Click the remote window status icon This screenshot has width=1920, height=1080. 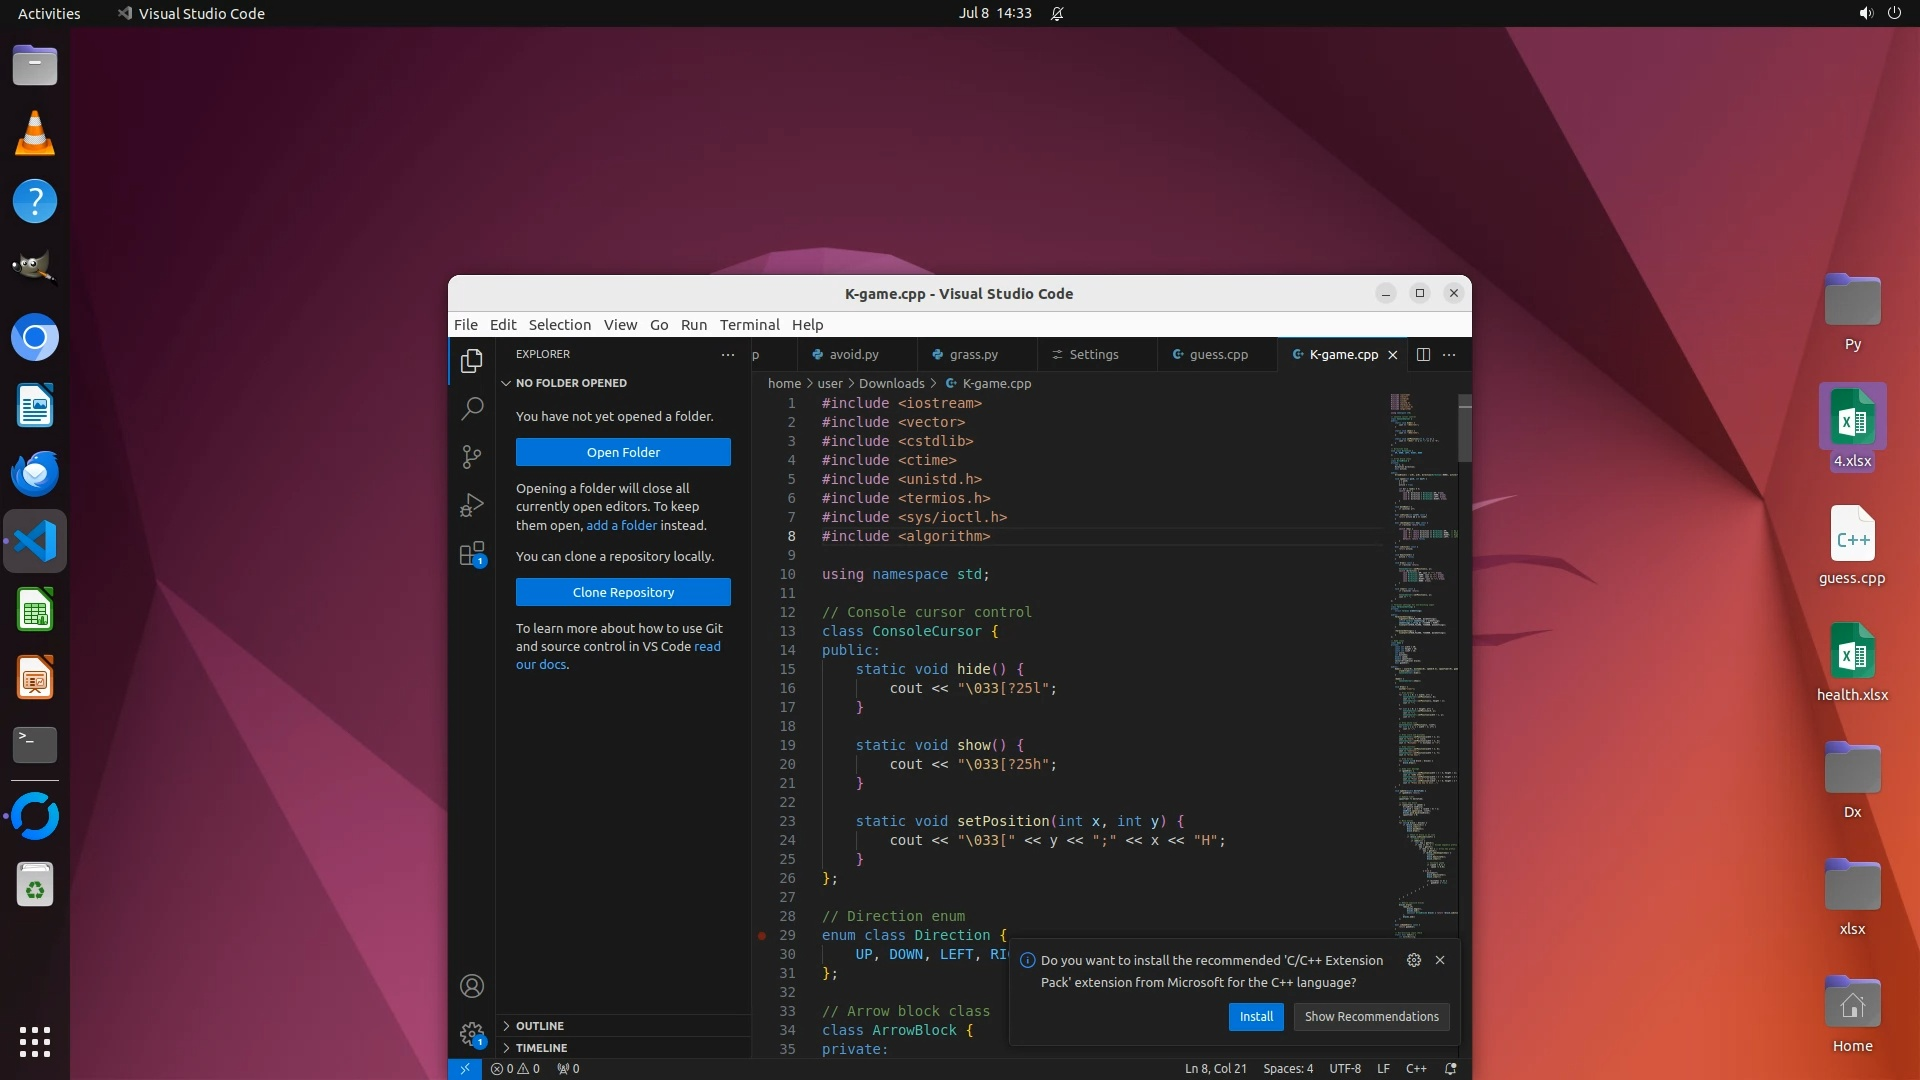pos(465,1068)
